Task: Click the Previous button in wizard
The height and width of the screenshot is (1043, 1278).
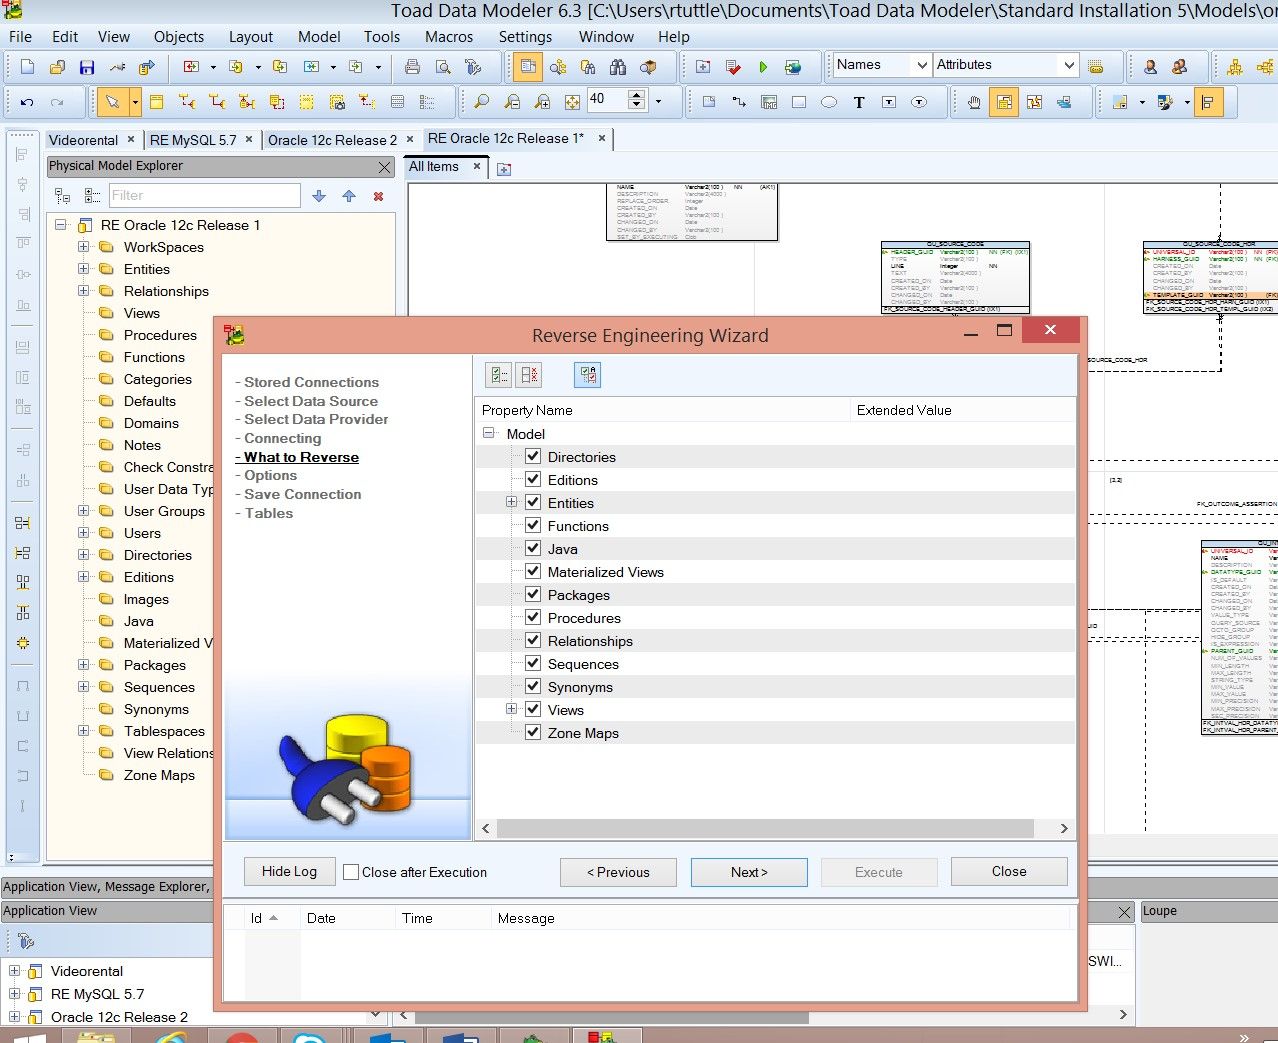Action: click(618, 872)
